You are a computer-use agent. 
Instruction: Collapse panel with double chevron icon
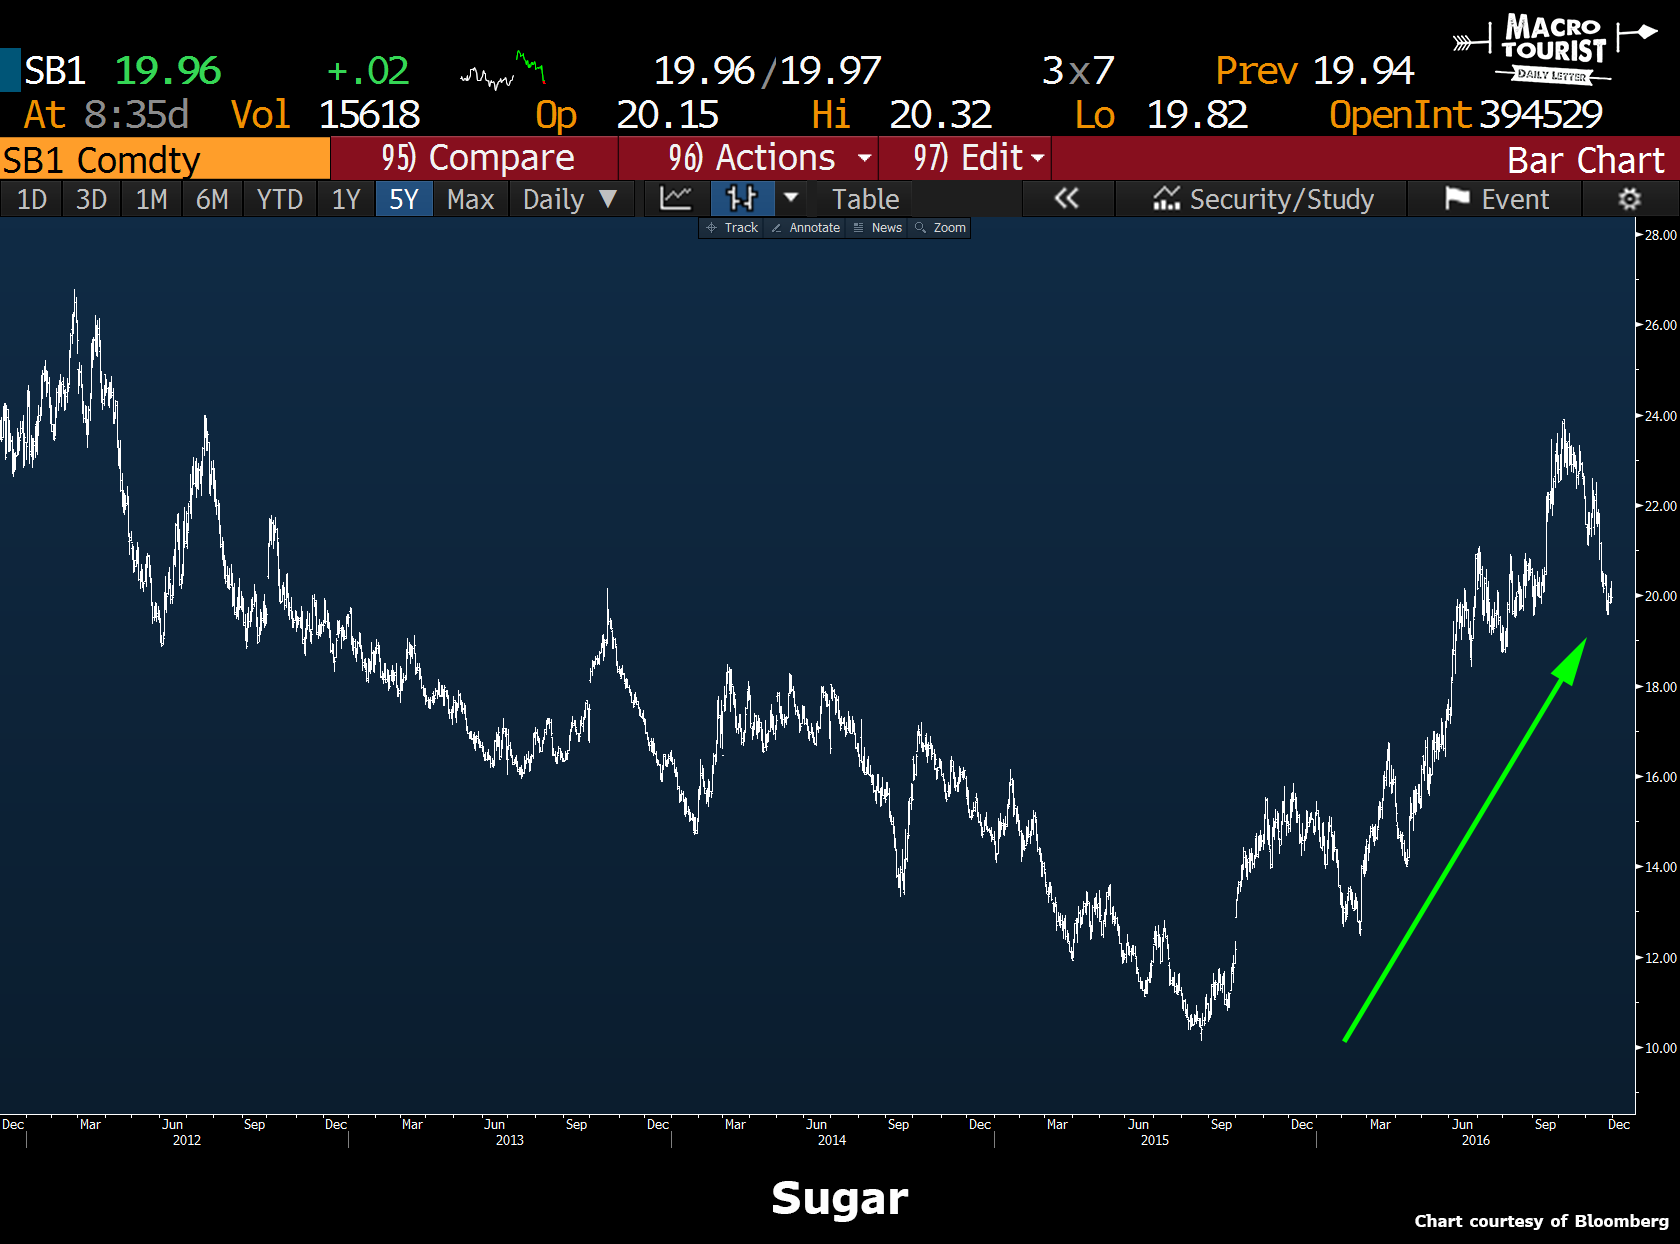click(x=1067, y=199)
